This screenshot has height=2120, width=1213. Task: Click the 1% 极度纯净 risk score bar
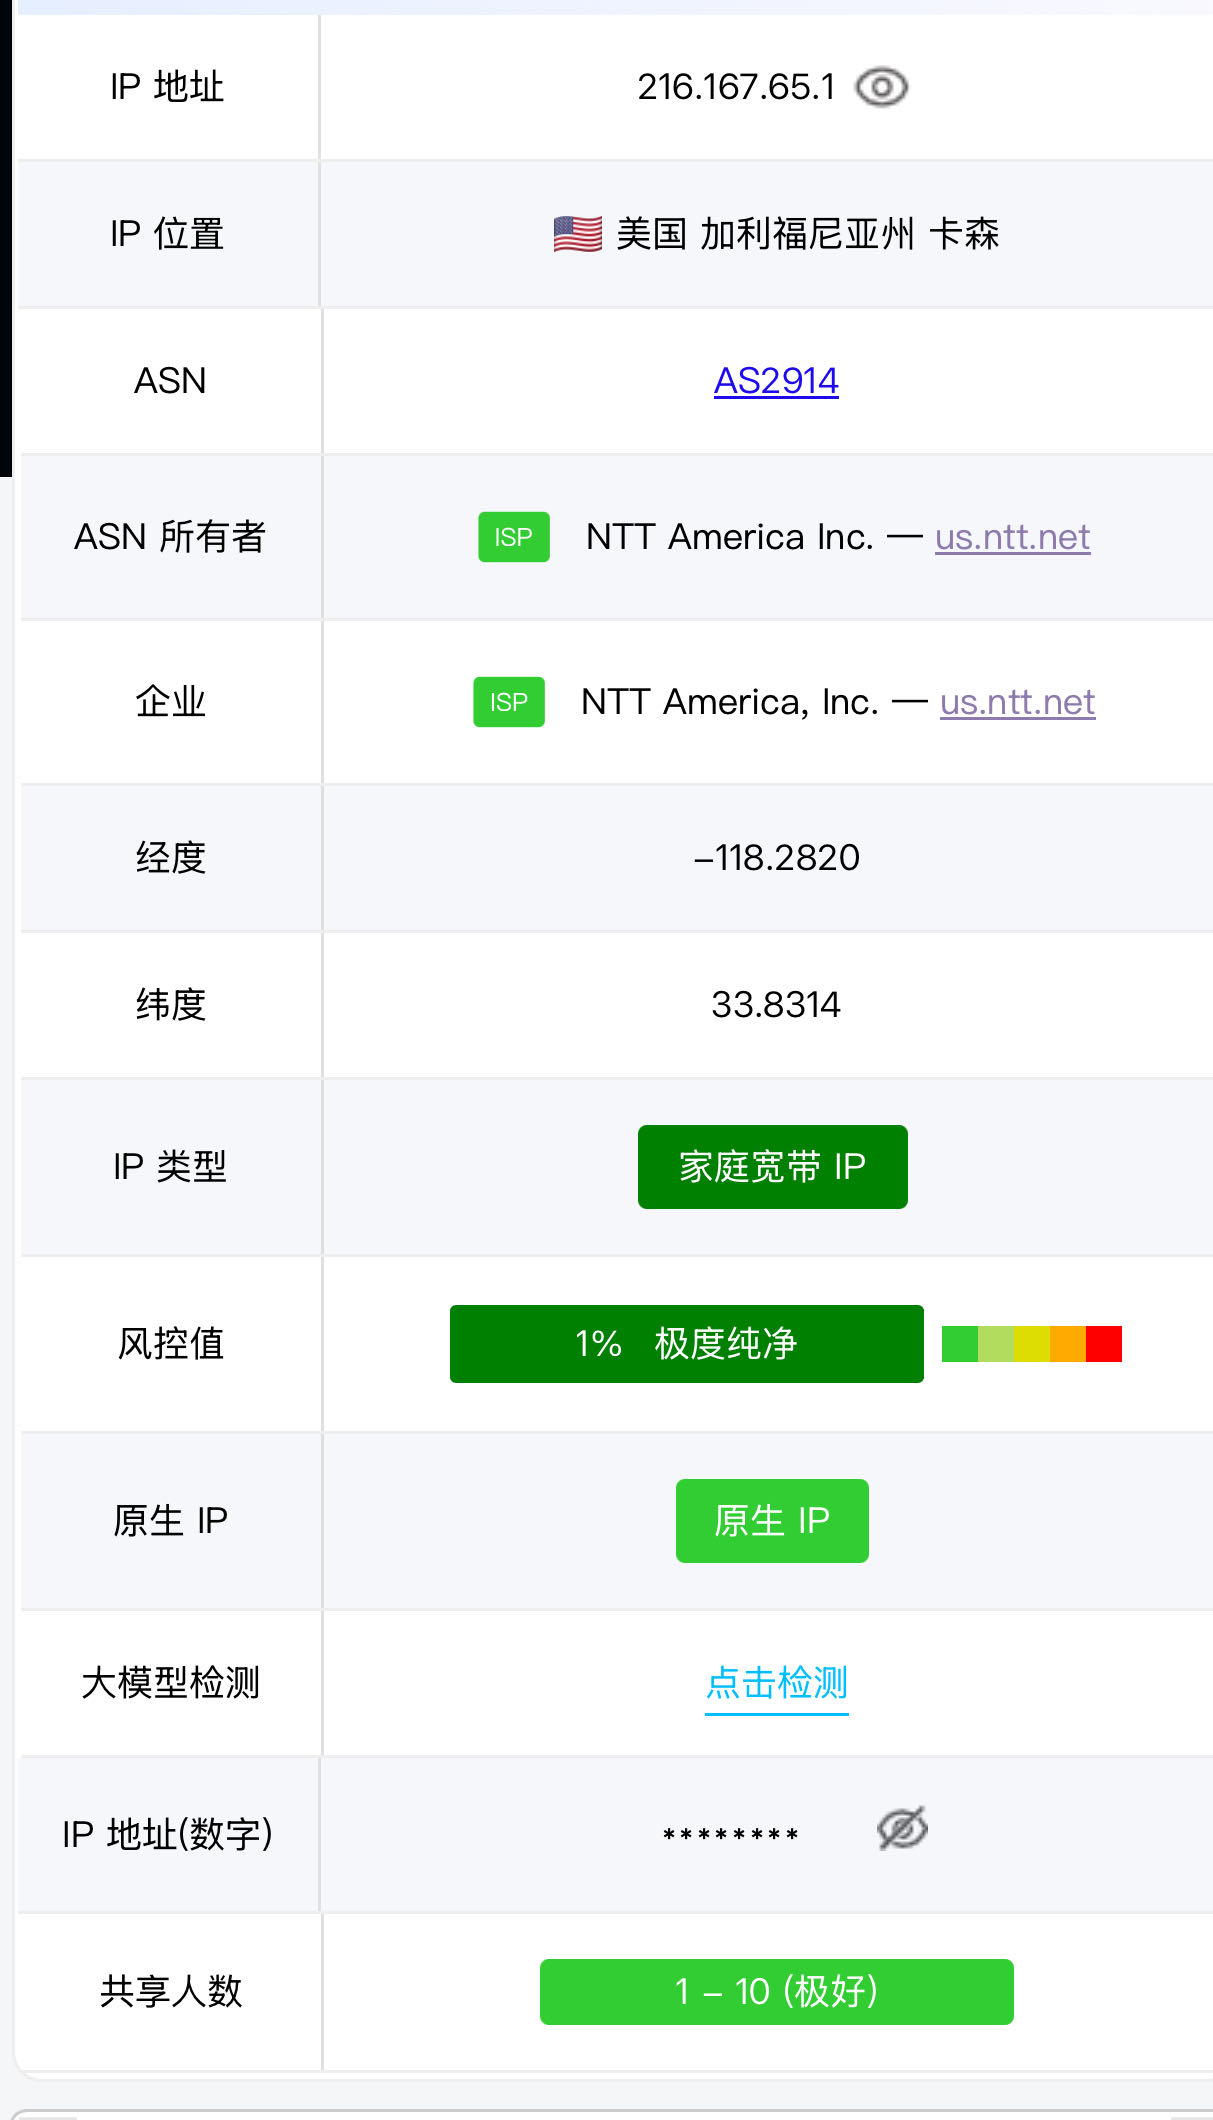pyautogui.click(x=687, y=1344)
